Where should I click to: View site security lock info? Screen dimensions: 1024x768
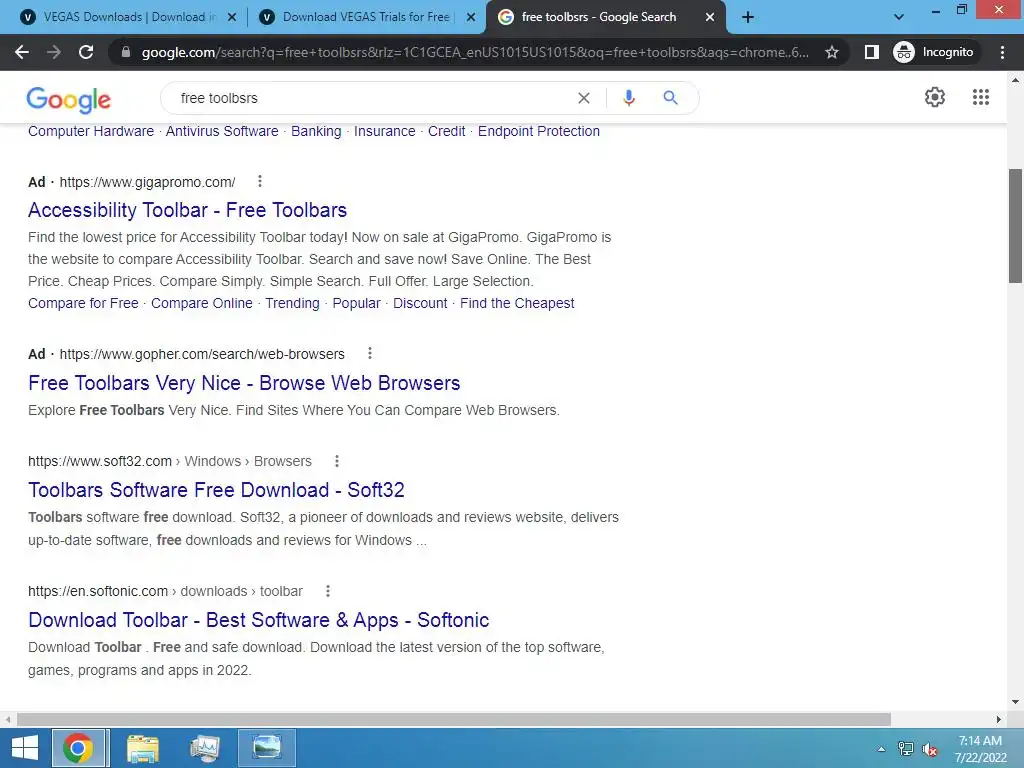pyautogui.click(x=126, y=52)
